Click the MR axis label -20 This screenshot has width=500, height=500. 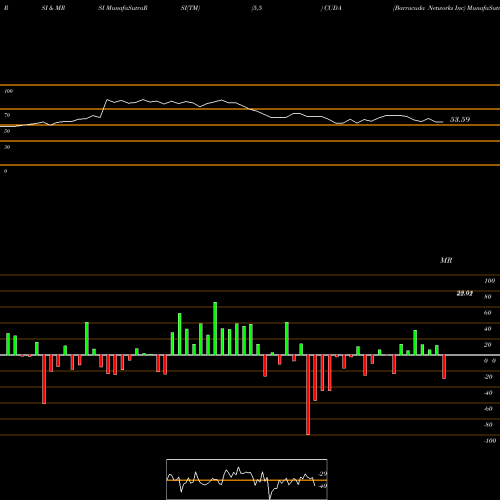click(x=488, y=377)
